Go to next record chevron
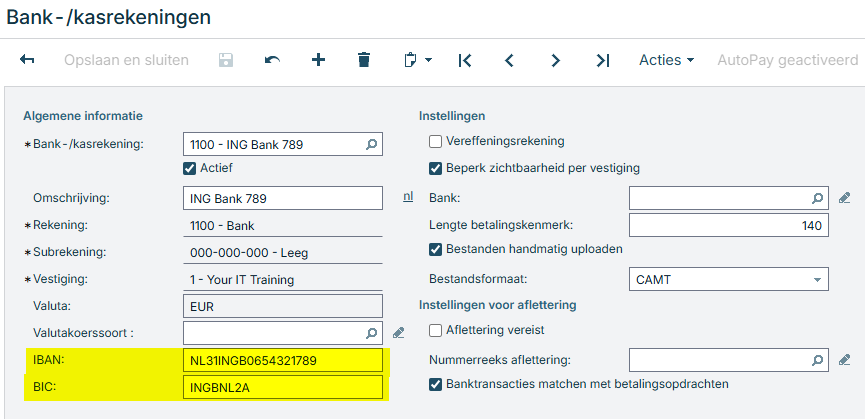The image size is (865, 419). tap(556, 60)
